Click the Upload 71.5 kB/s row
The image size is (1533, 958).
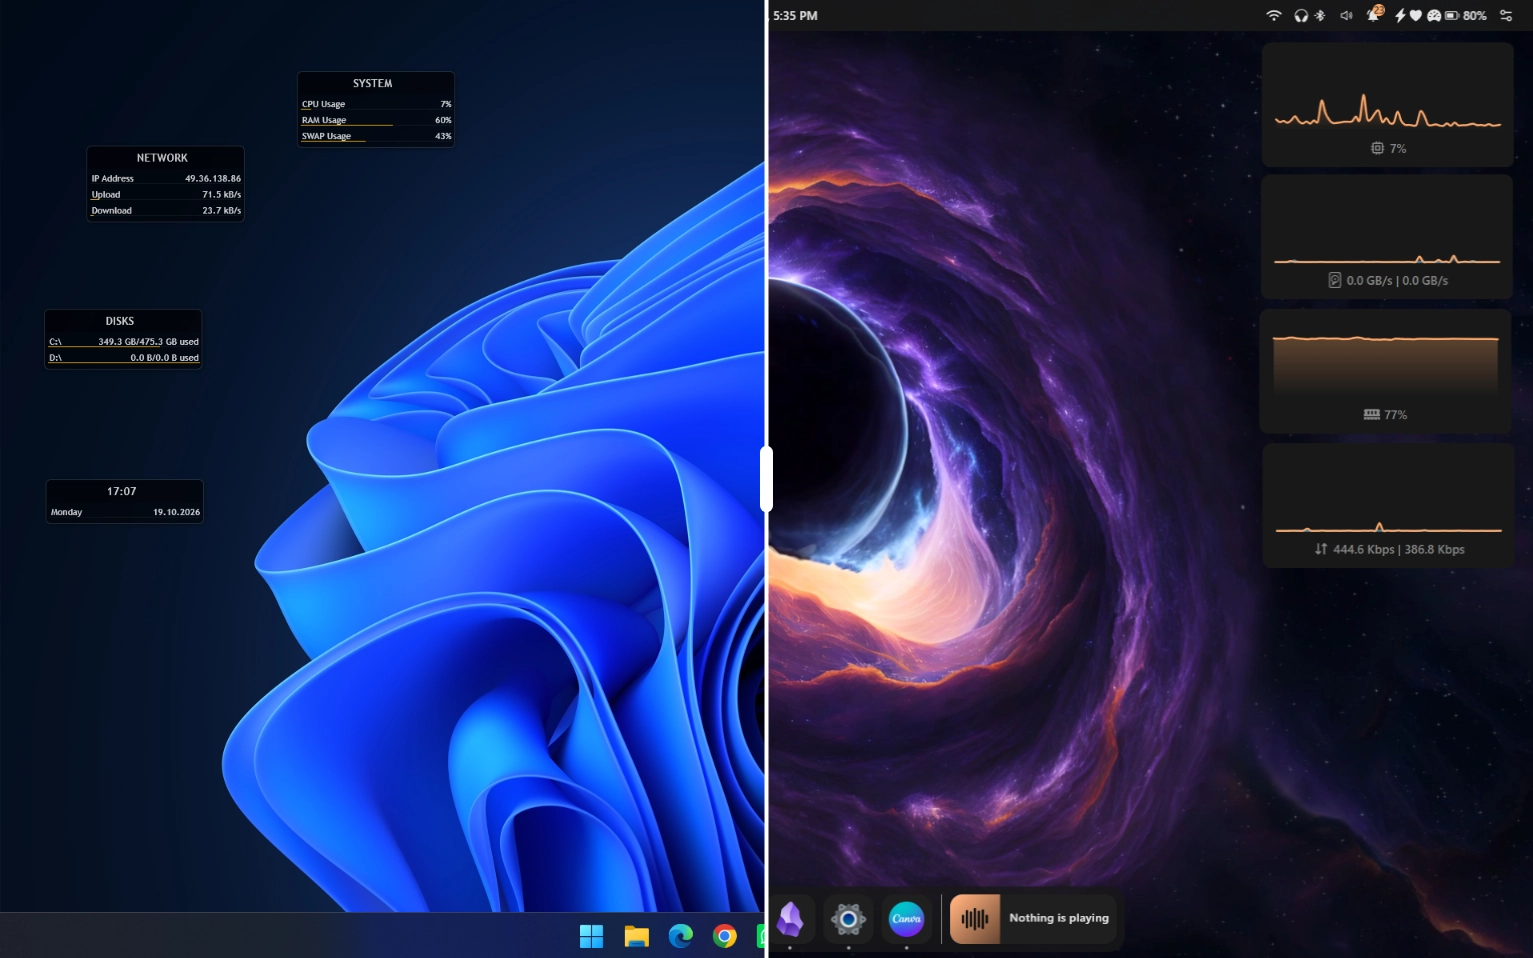click(166, 194)
